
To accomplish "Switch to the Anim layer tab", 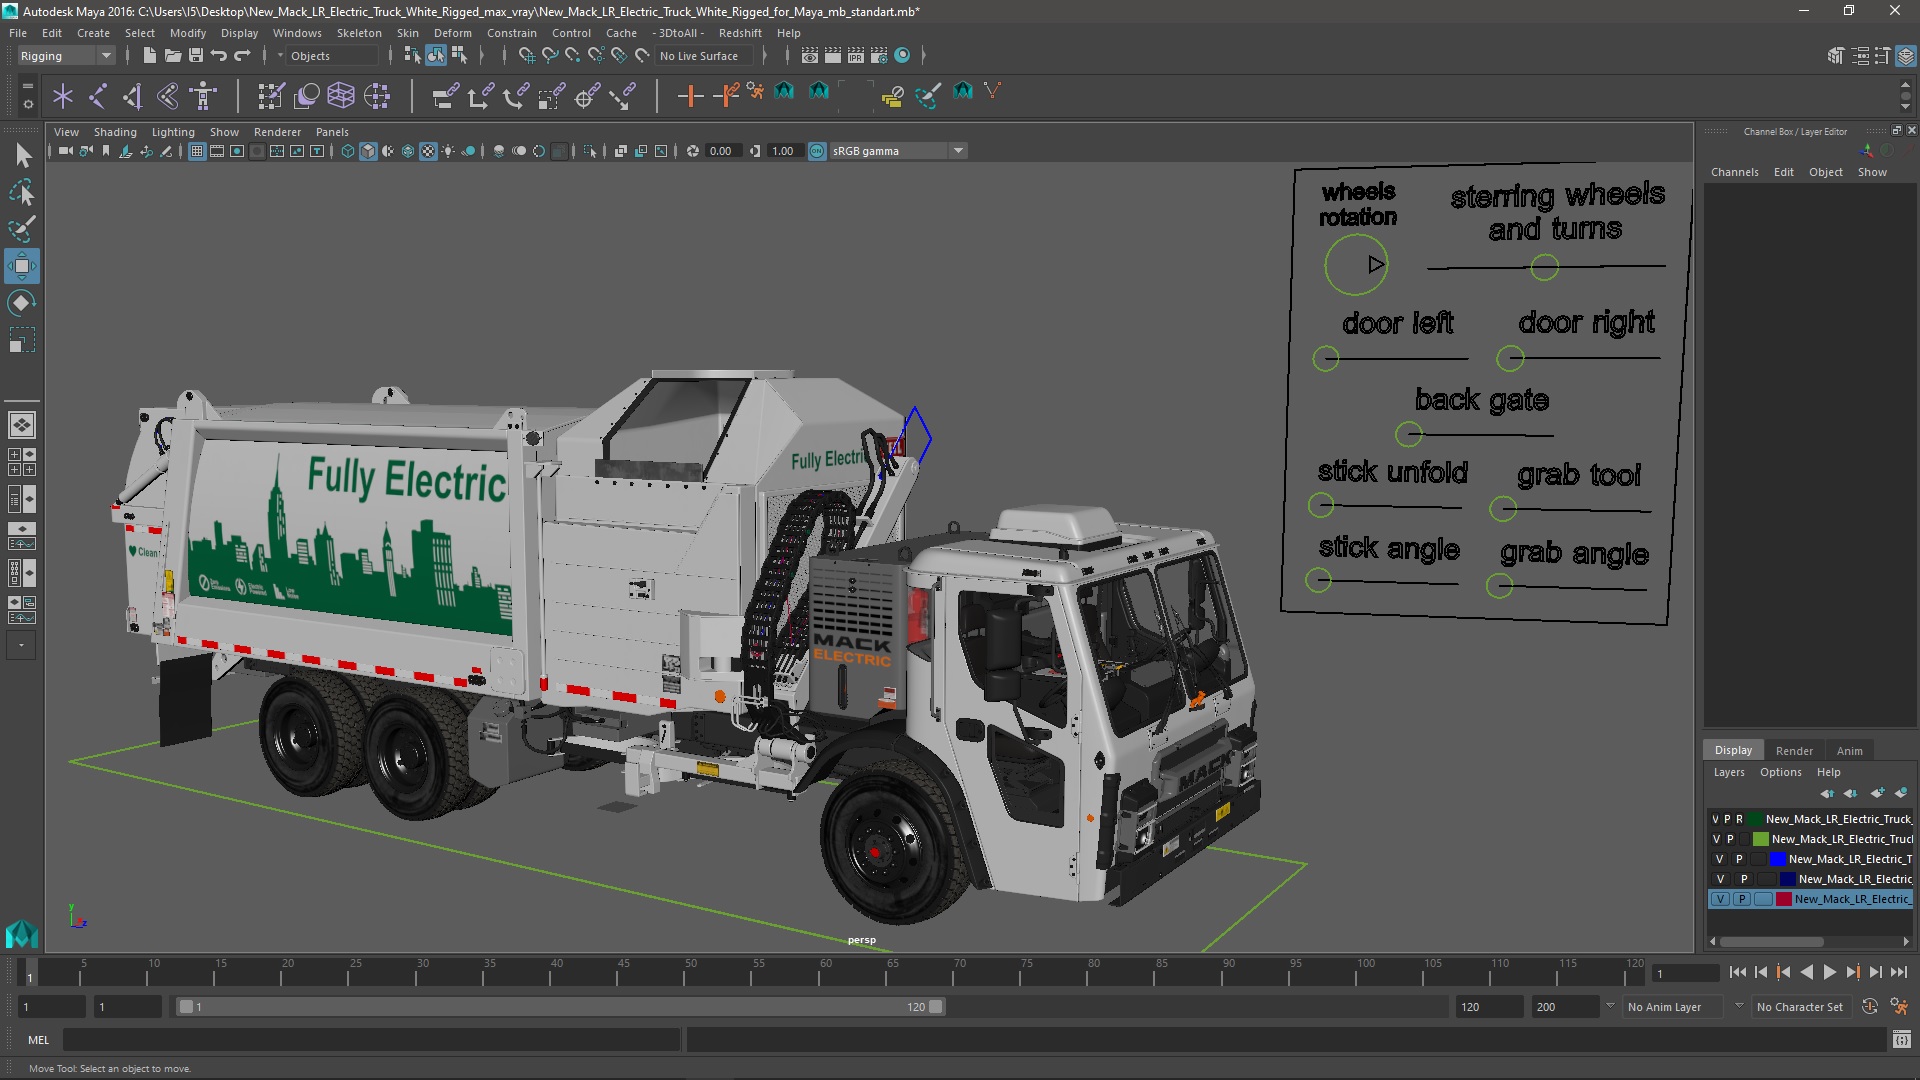I will [1849, 751].
